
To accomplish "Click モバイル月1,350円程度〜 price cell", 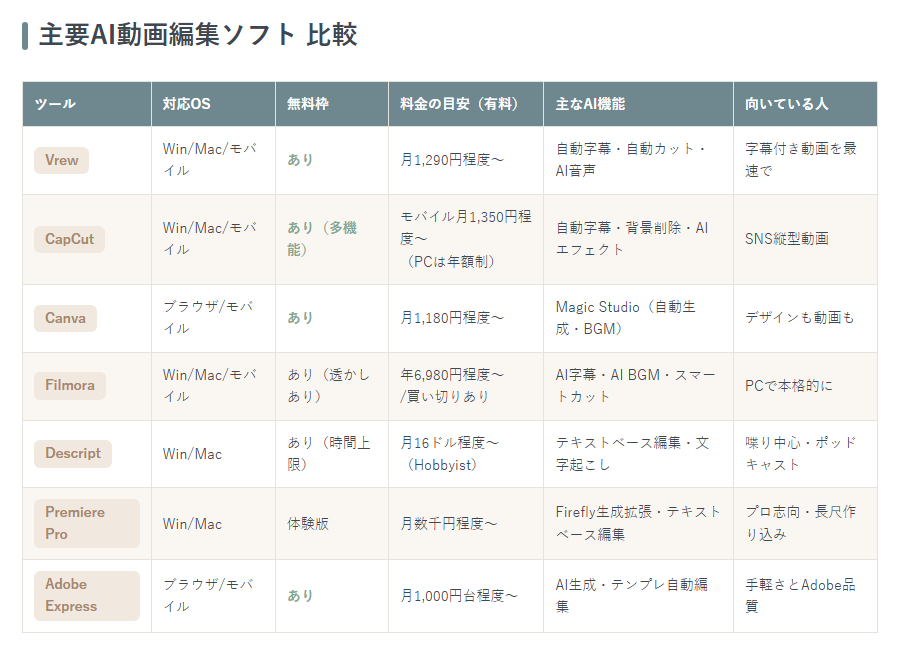I will [x=466, y=239].
